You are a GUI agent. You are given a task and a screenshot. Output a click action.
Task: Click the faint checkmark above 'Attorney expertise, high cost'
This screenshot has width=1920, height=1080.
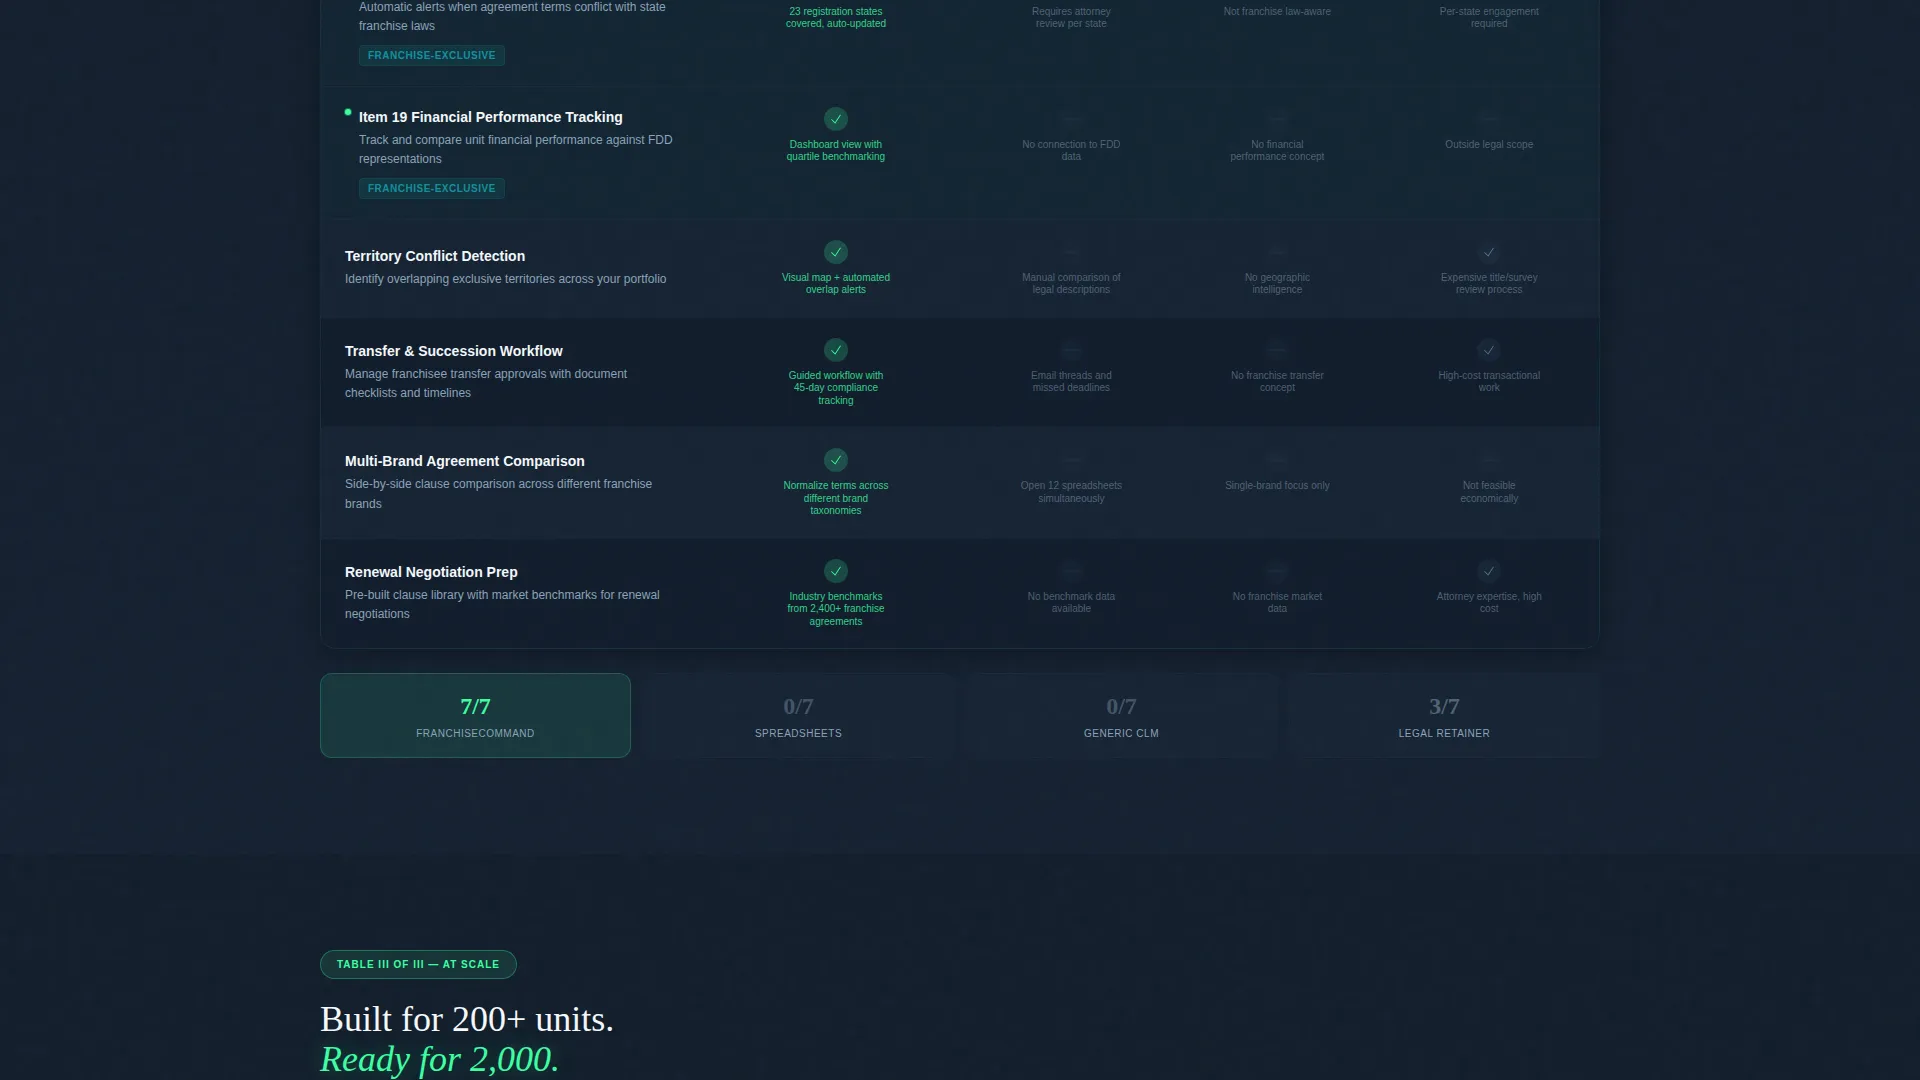click(1489, 571)
